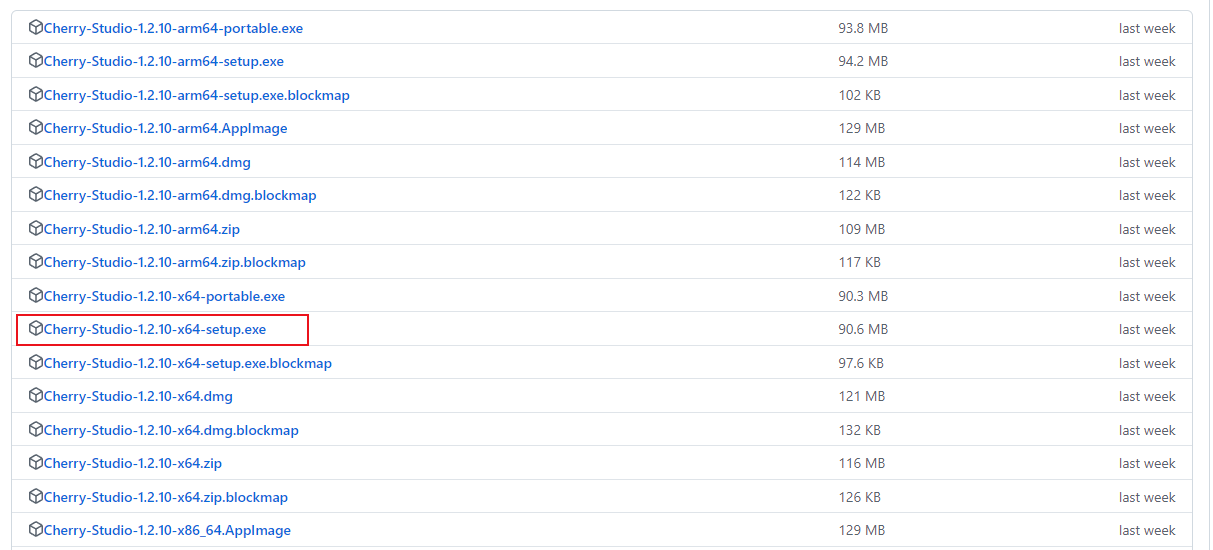This screenshot has width=1213, height=550.
Task: Open Cherry-Studio-1.2.10-arm64-setup.exe.blockmap link
Action: [x=197, y=95]
